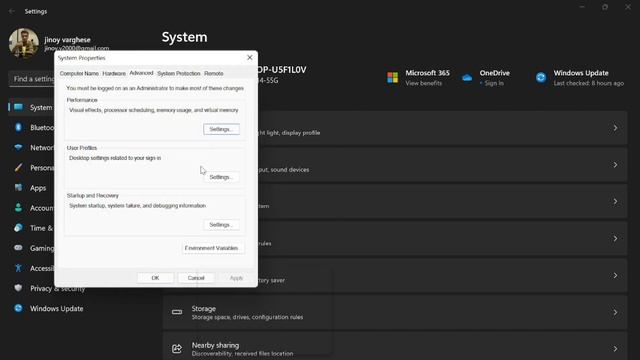
Task: Open Accounts person icon in sidebar
Action: 18,208
